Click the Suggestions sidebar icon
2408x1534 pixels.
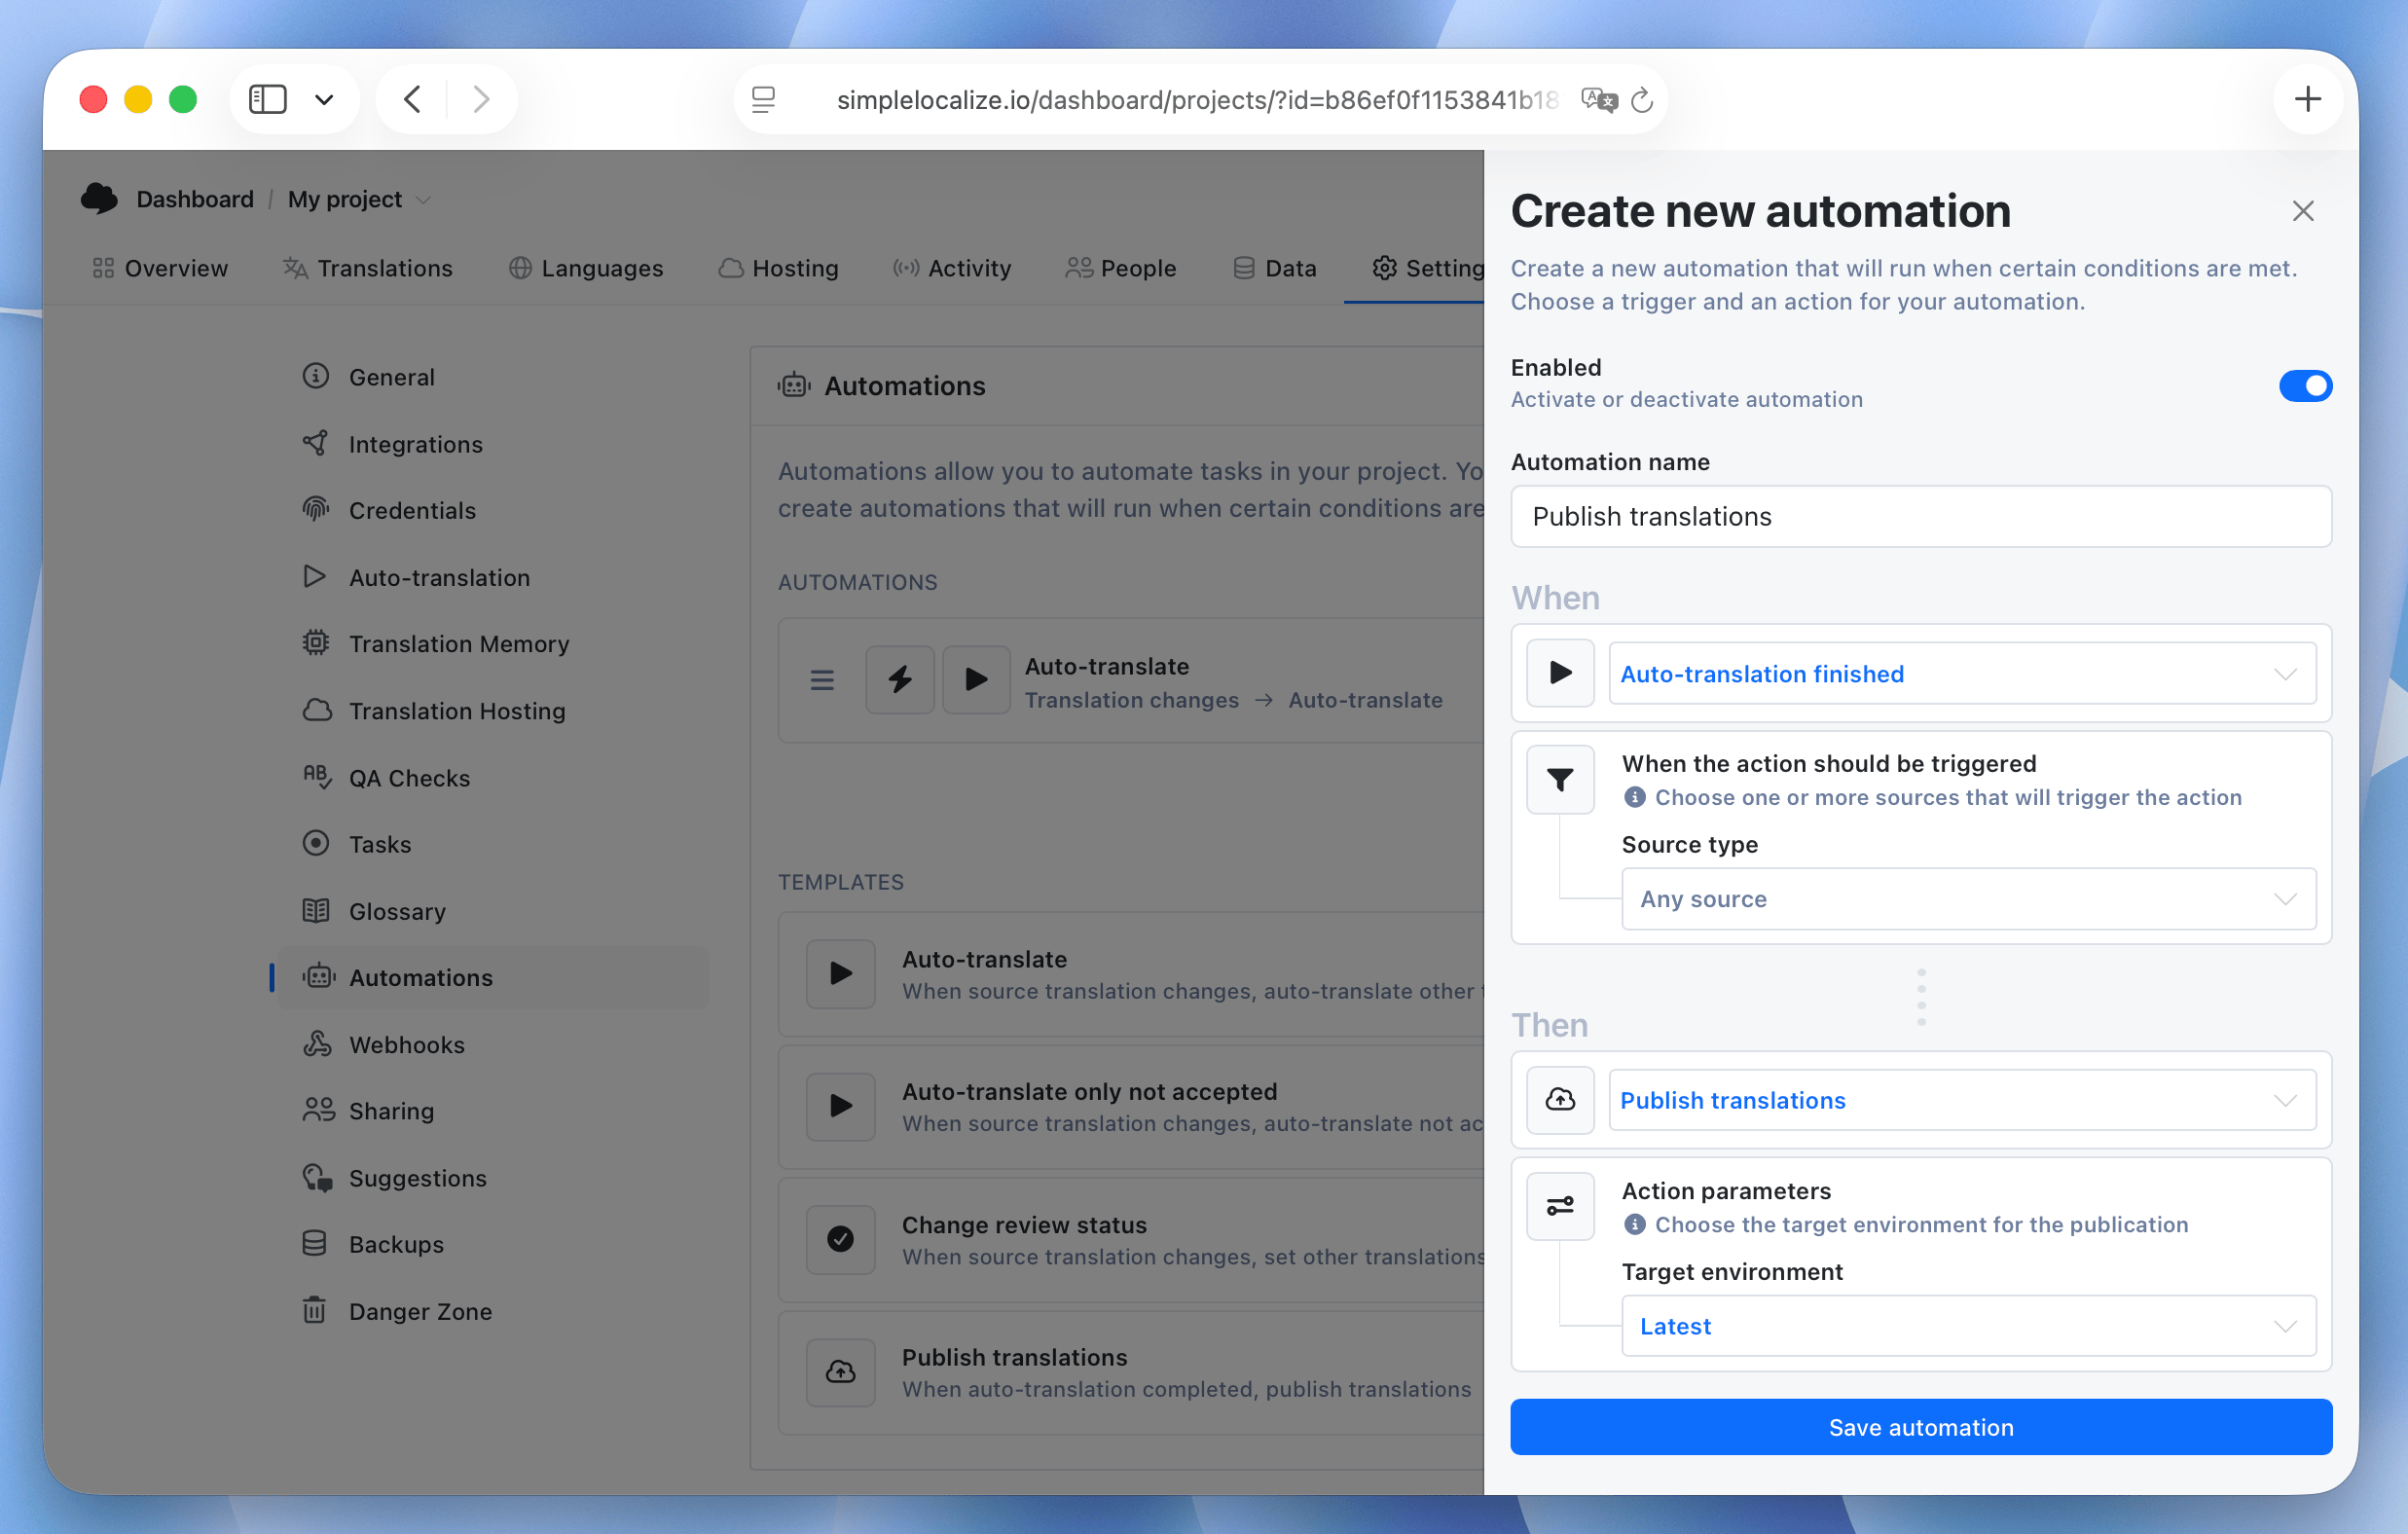pos(317,1177)
